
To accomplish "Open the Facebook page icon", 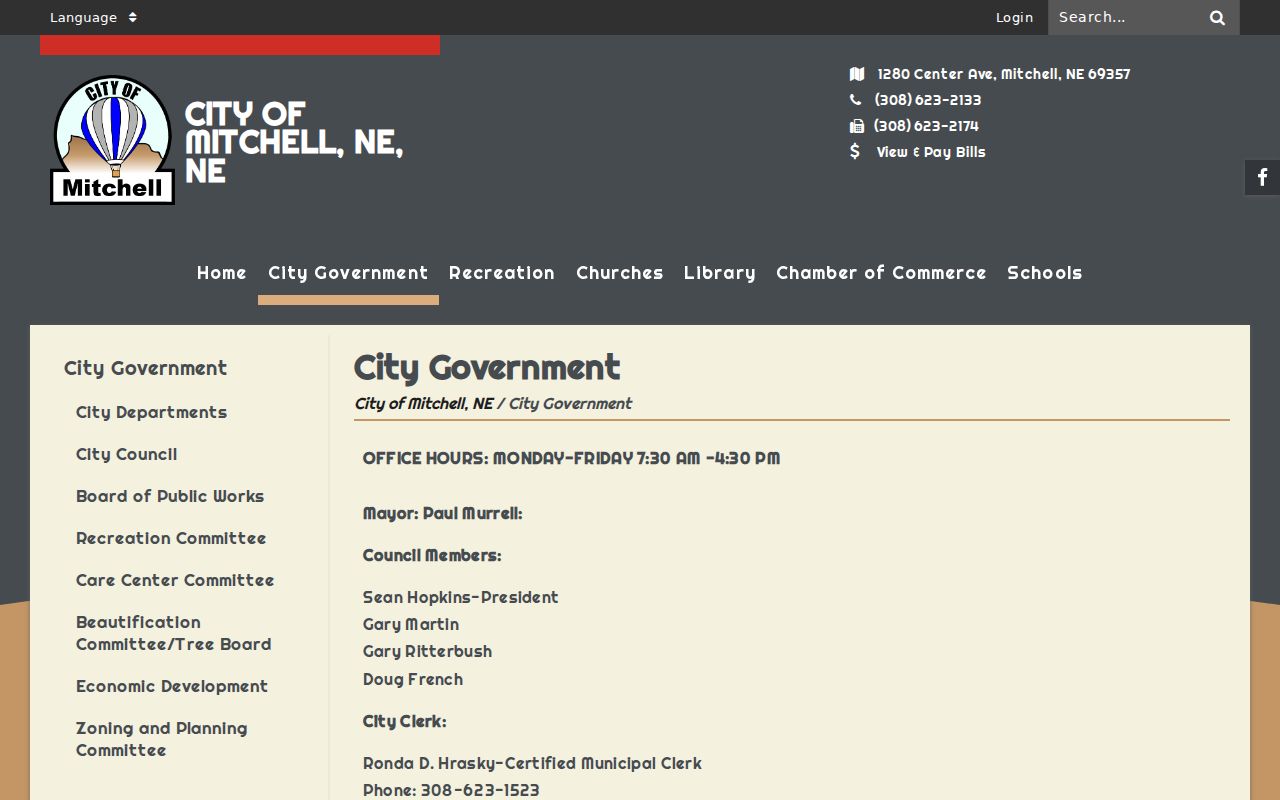I will pos(1262,177).
